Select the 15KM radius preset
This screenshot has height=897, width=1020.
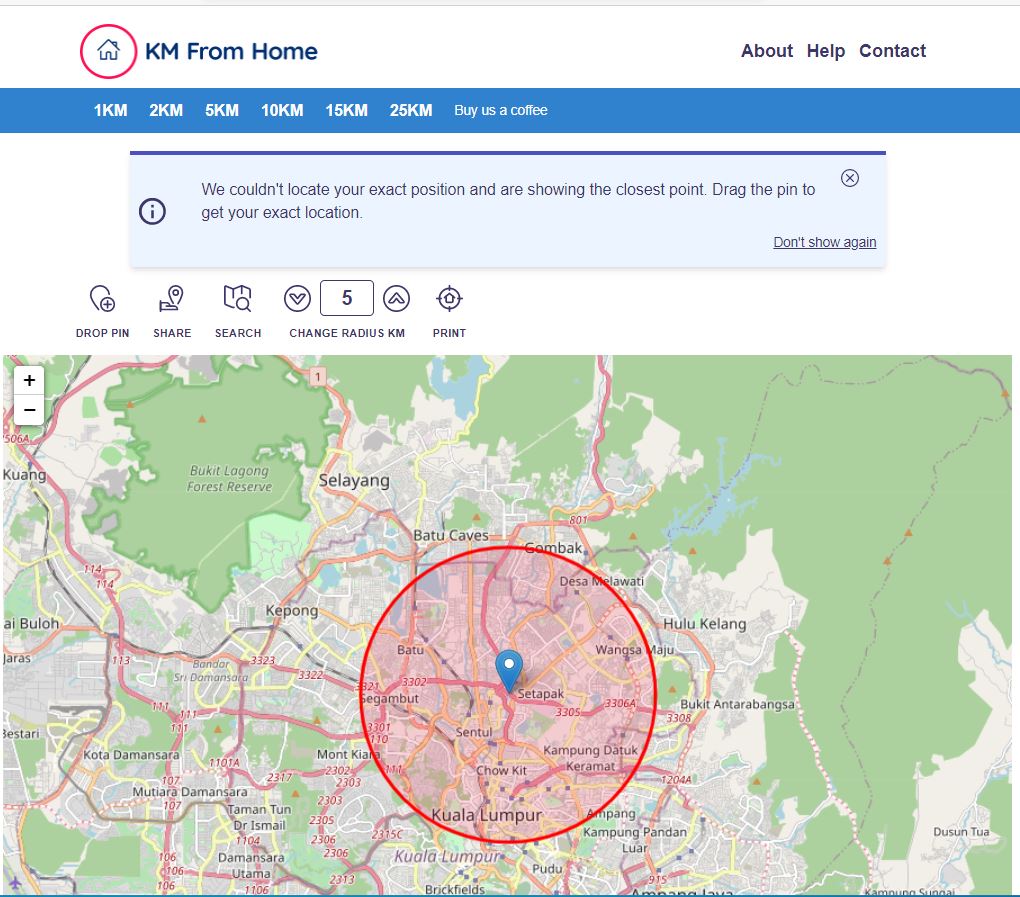[346, 111]
